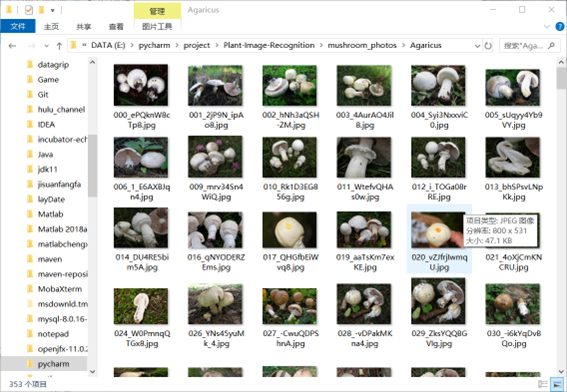This screenshot has width=567, height=392.
Task: Select the Java folder in sidebar
Action: tap(45, 154)
